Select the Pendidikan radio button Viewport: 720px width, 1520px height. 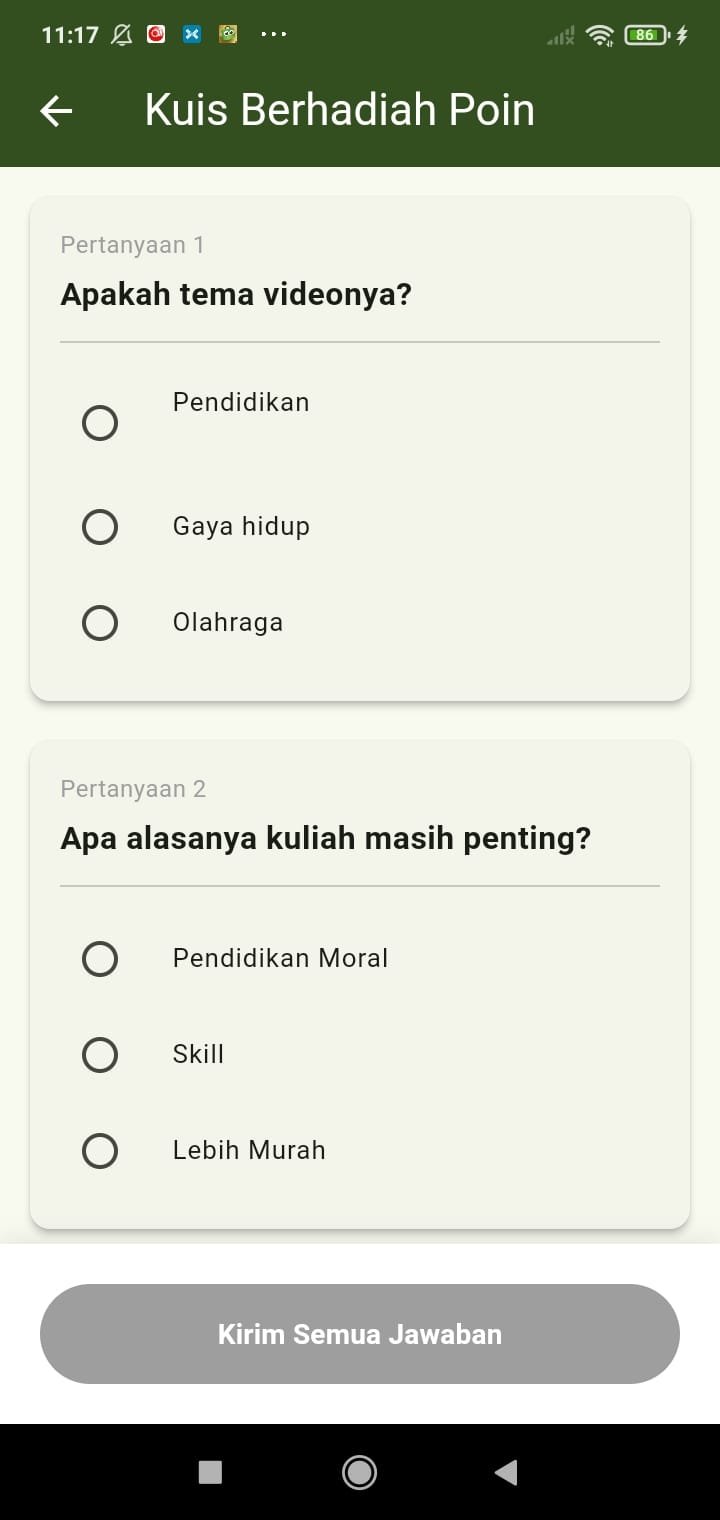point(100,423)
